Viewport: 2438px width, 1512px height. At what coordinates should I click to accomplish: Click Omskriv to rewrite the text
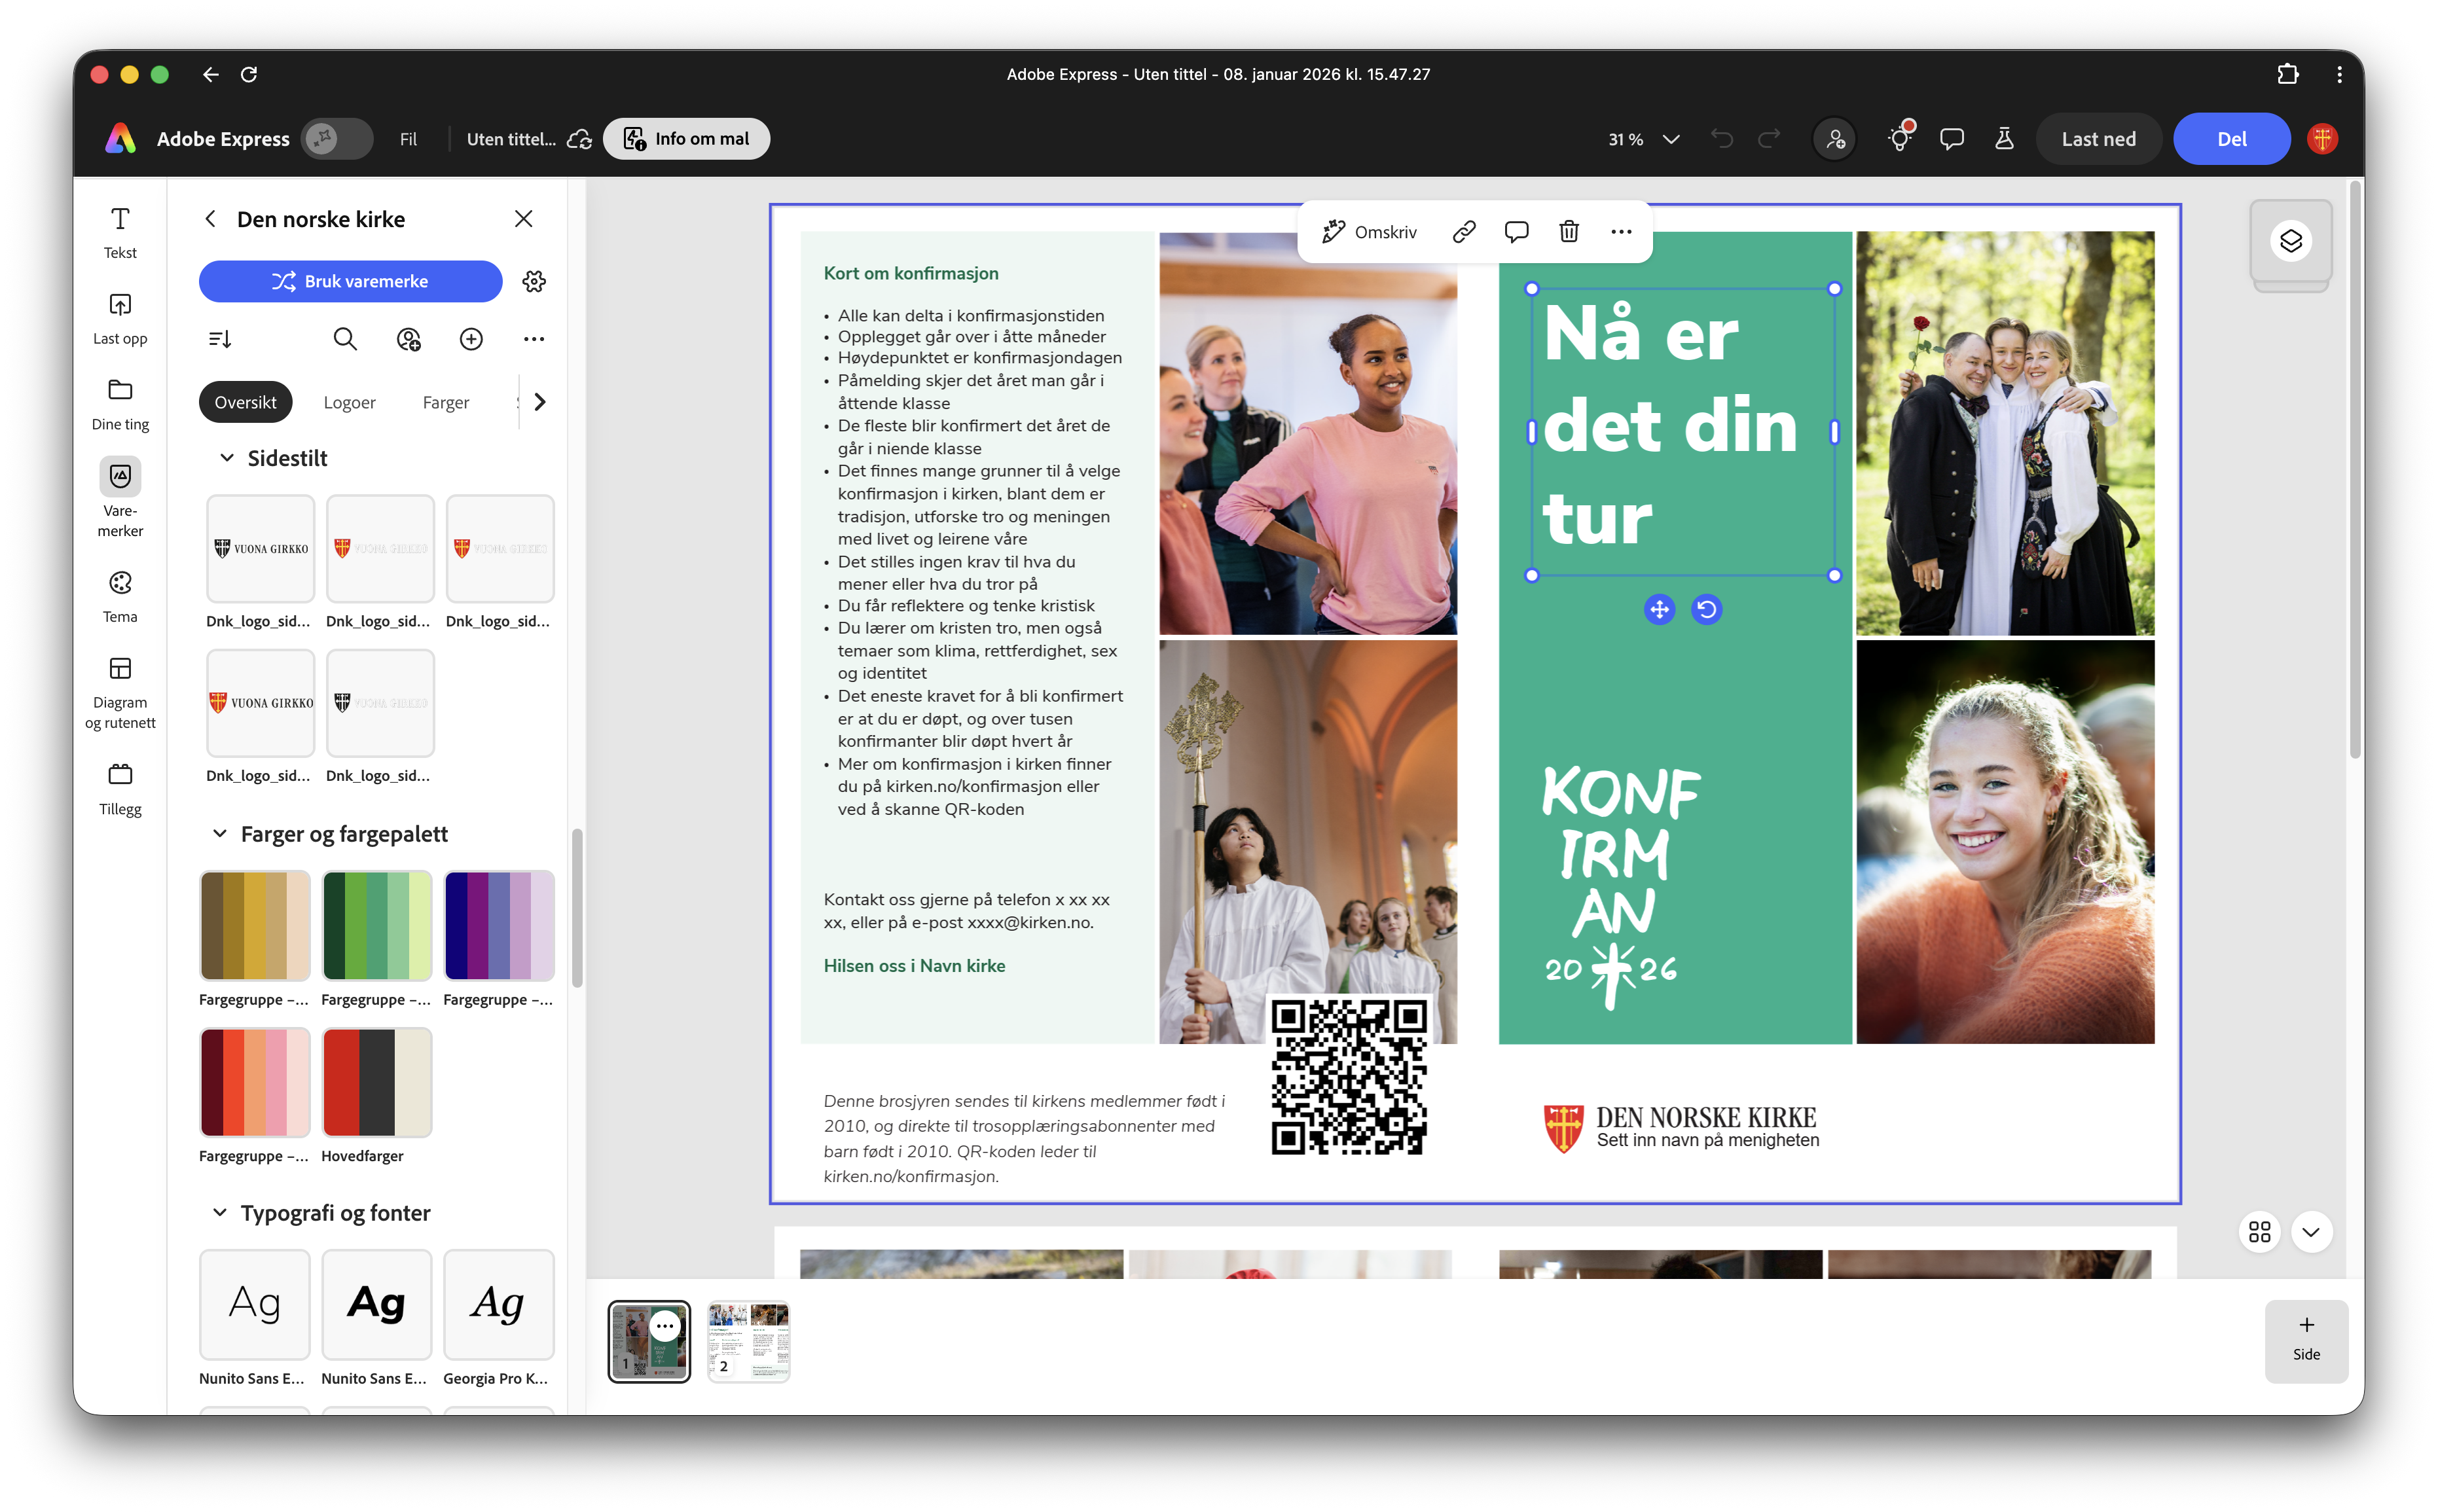pyautogui.click(x=1371, y=231)
